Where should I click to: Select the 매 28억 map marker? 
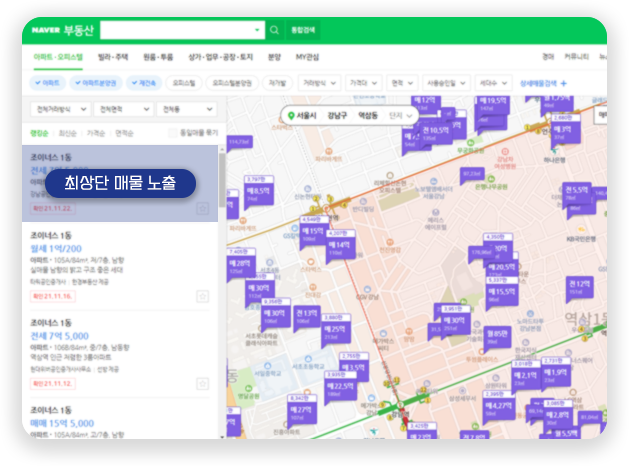tap(240, 264)
